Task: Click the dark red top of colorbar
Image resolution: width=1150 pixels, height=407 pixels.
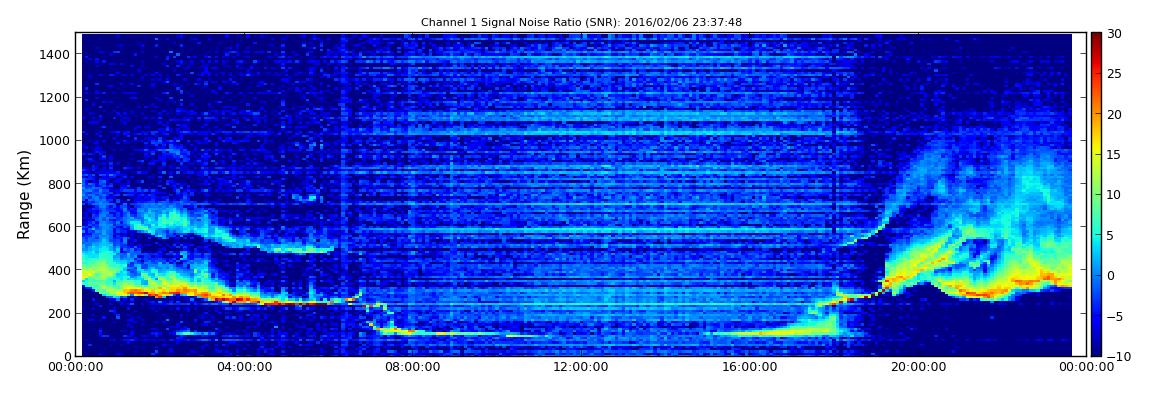Action: click(1096, 38)
